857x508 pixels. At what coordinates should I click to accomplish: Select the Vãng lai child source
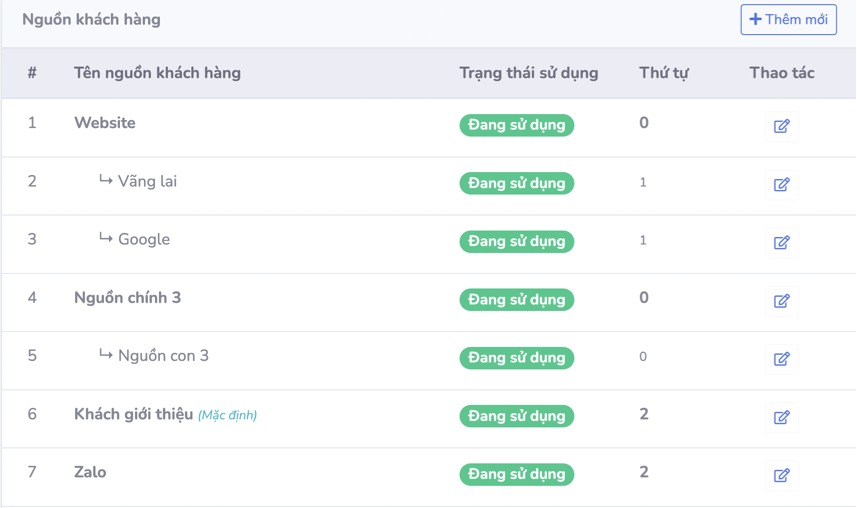tap(147, 181)
